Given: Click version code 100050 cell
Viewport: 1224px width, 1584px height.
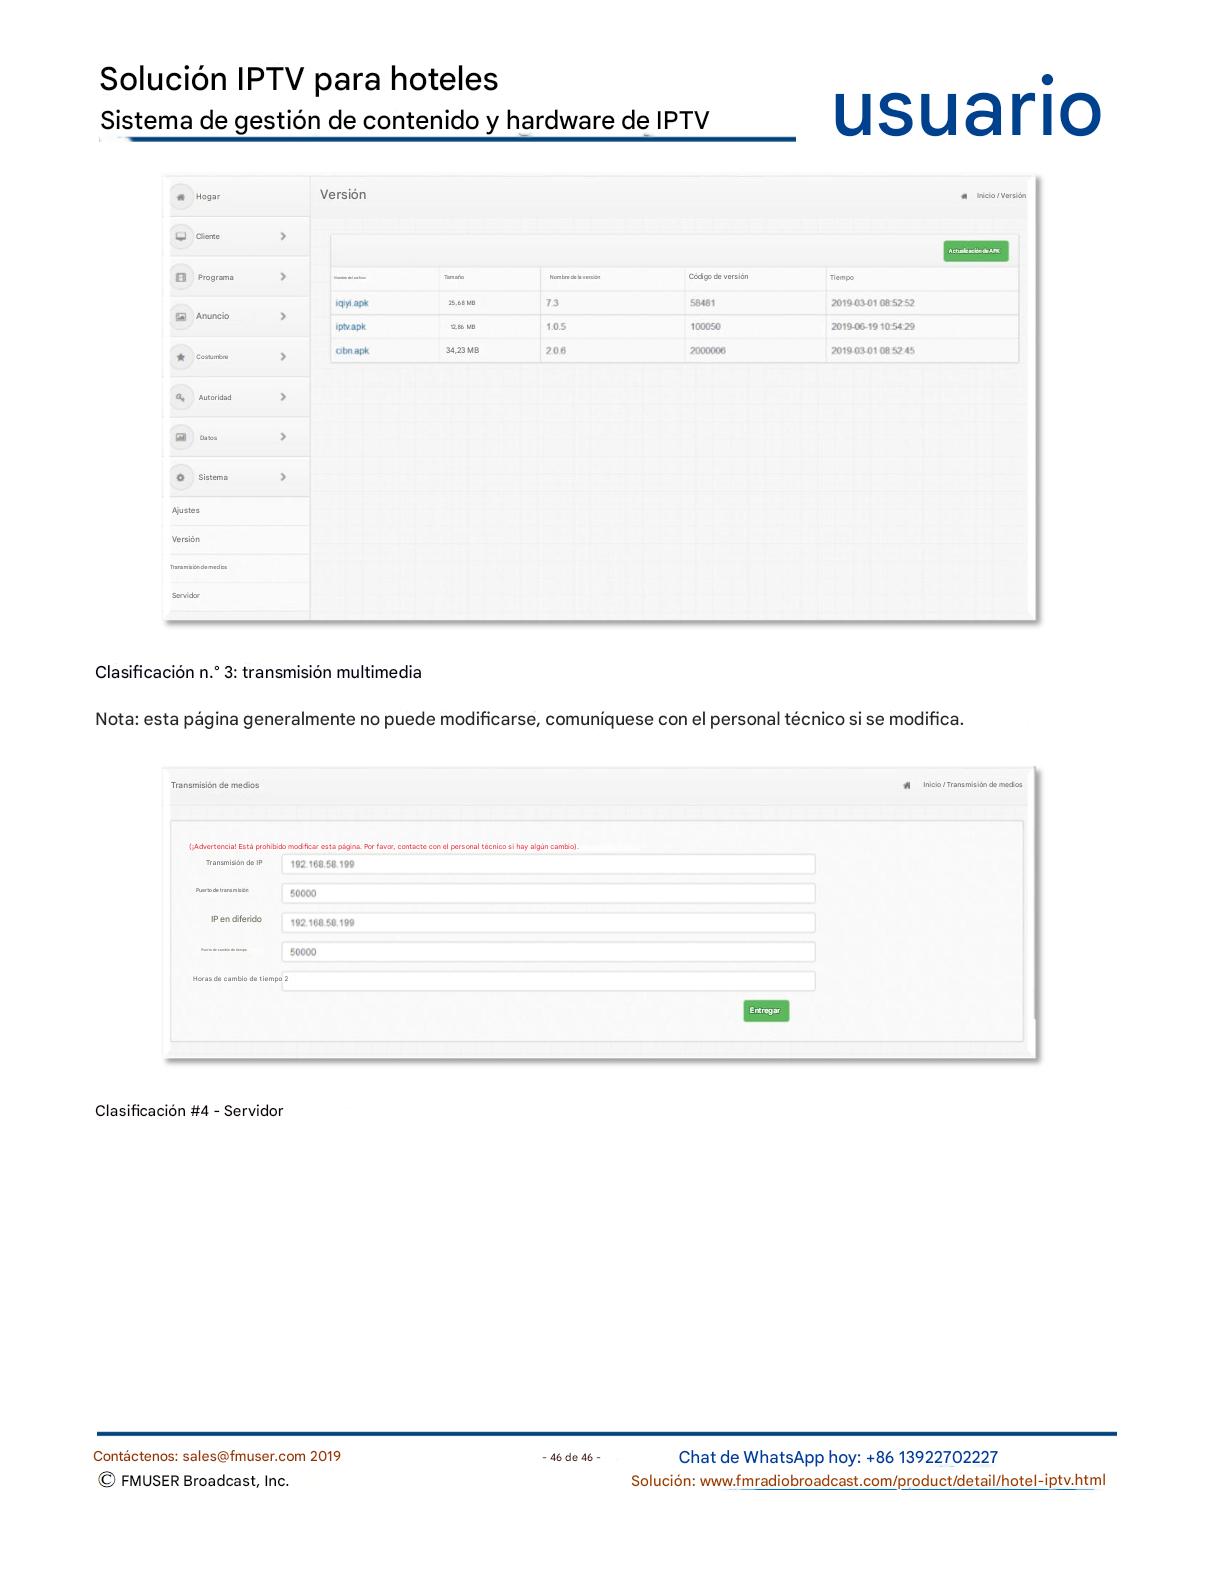Looking at the screenshot, I should (x=705, y=327).
